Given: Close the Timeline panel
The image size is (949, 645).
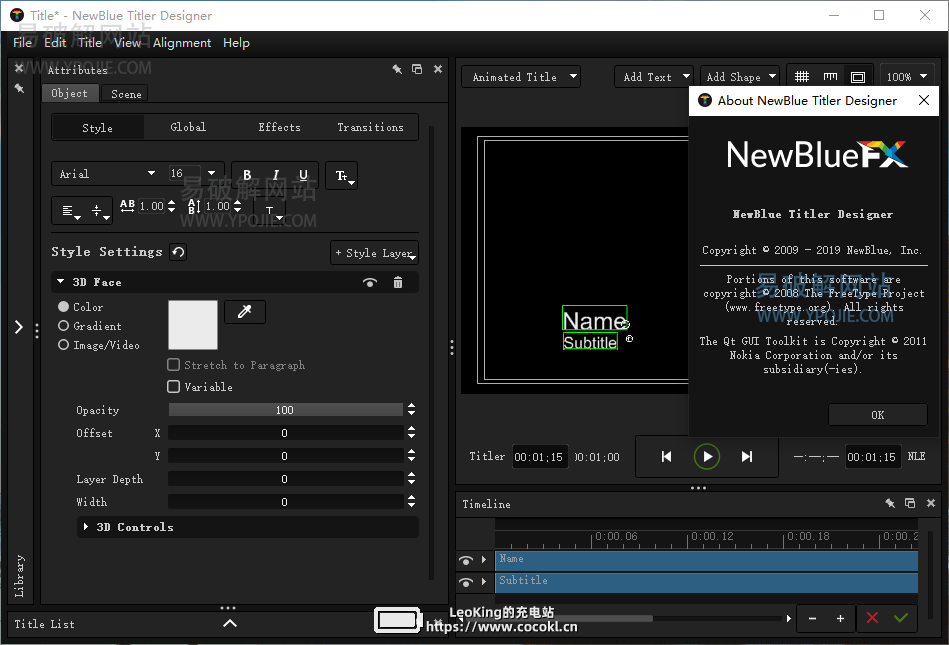Looking at the screenshot, I should [x=931, y=503].
